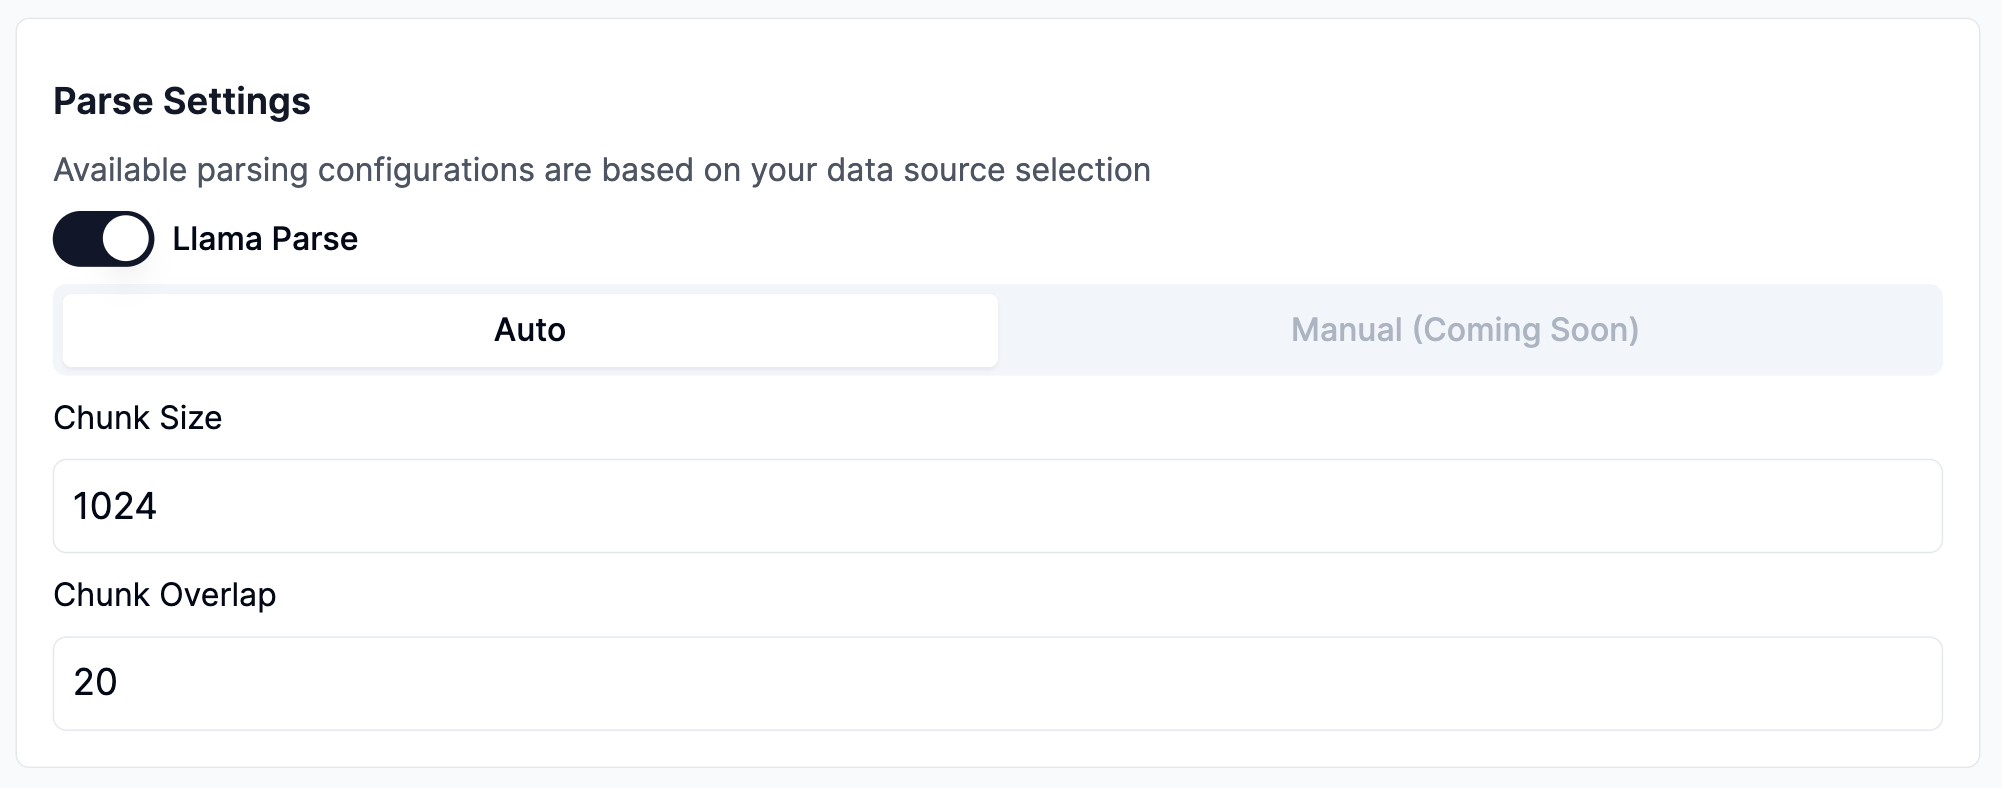Click the Parse Settings heading
The width and height of the screenshot is (2002, 788).
(183, 101)
